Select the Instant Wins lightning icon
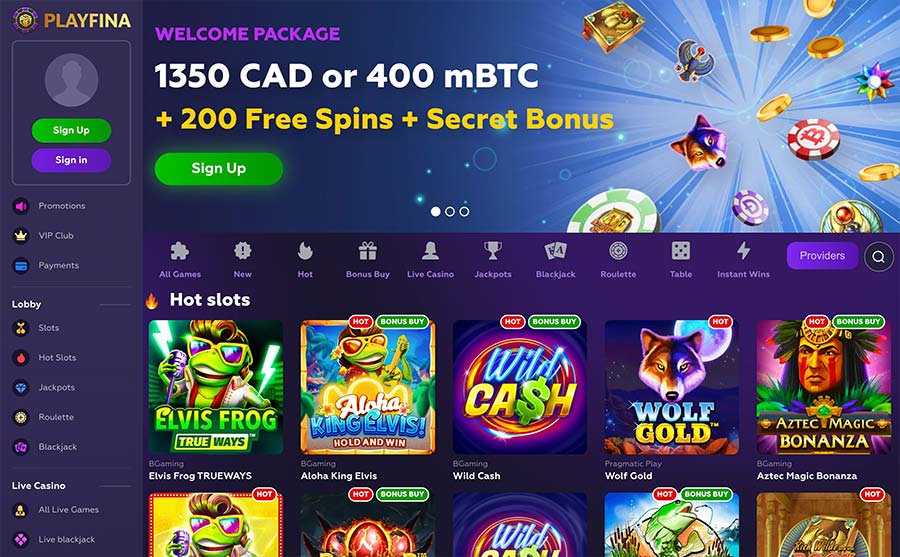 pyautogui.click(x=743, y=251)
